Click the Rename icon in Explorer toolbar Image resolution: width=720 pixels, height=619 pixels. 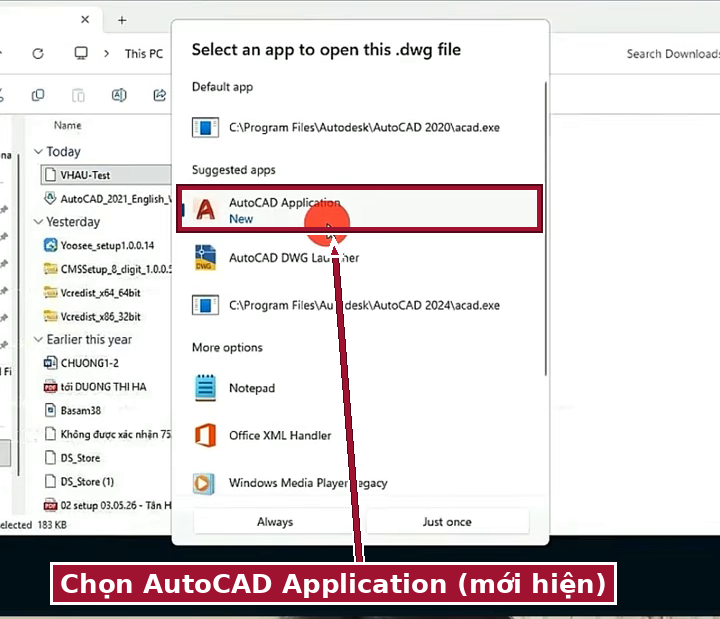pyautogui.click(x=119, y=95)
